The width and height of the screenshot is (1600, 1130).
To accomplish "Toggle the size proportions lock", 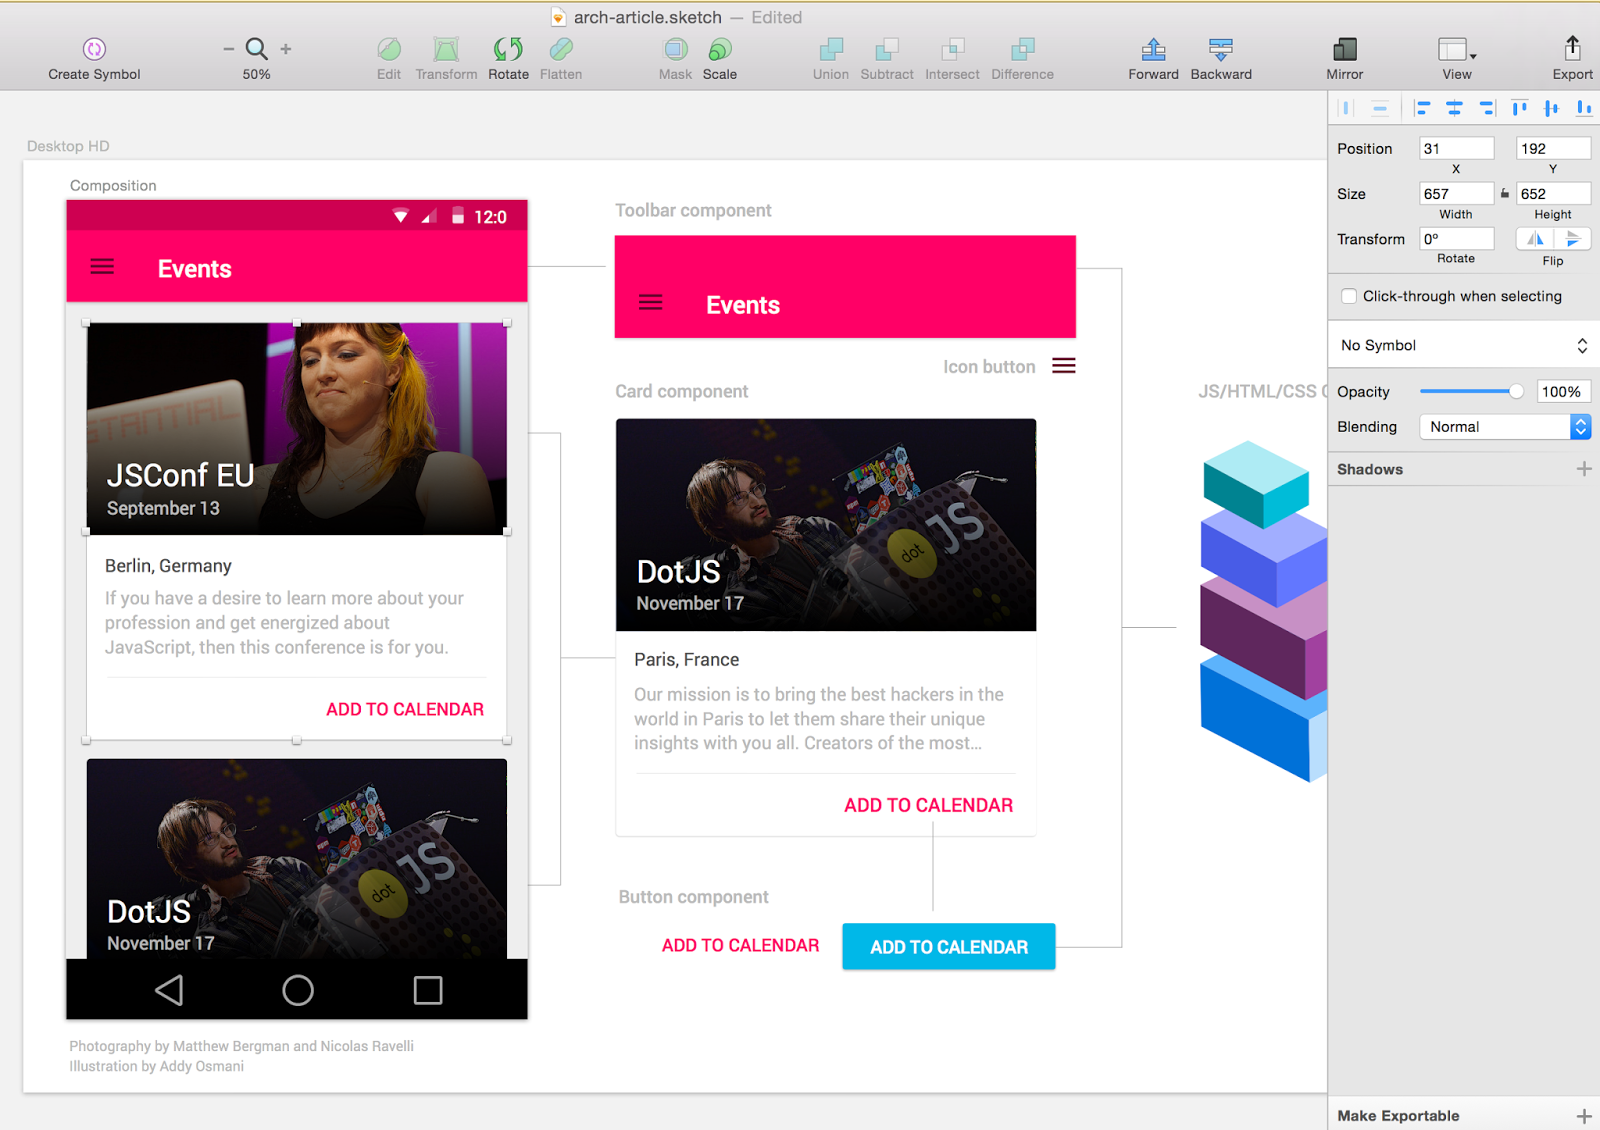I will [x=1505, y=194].
